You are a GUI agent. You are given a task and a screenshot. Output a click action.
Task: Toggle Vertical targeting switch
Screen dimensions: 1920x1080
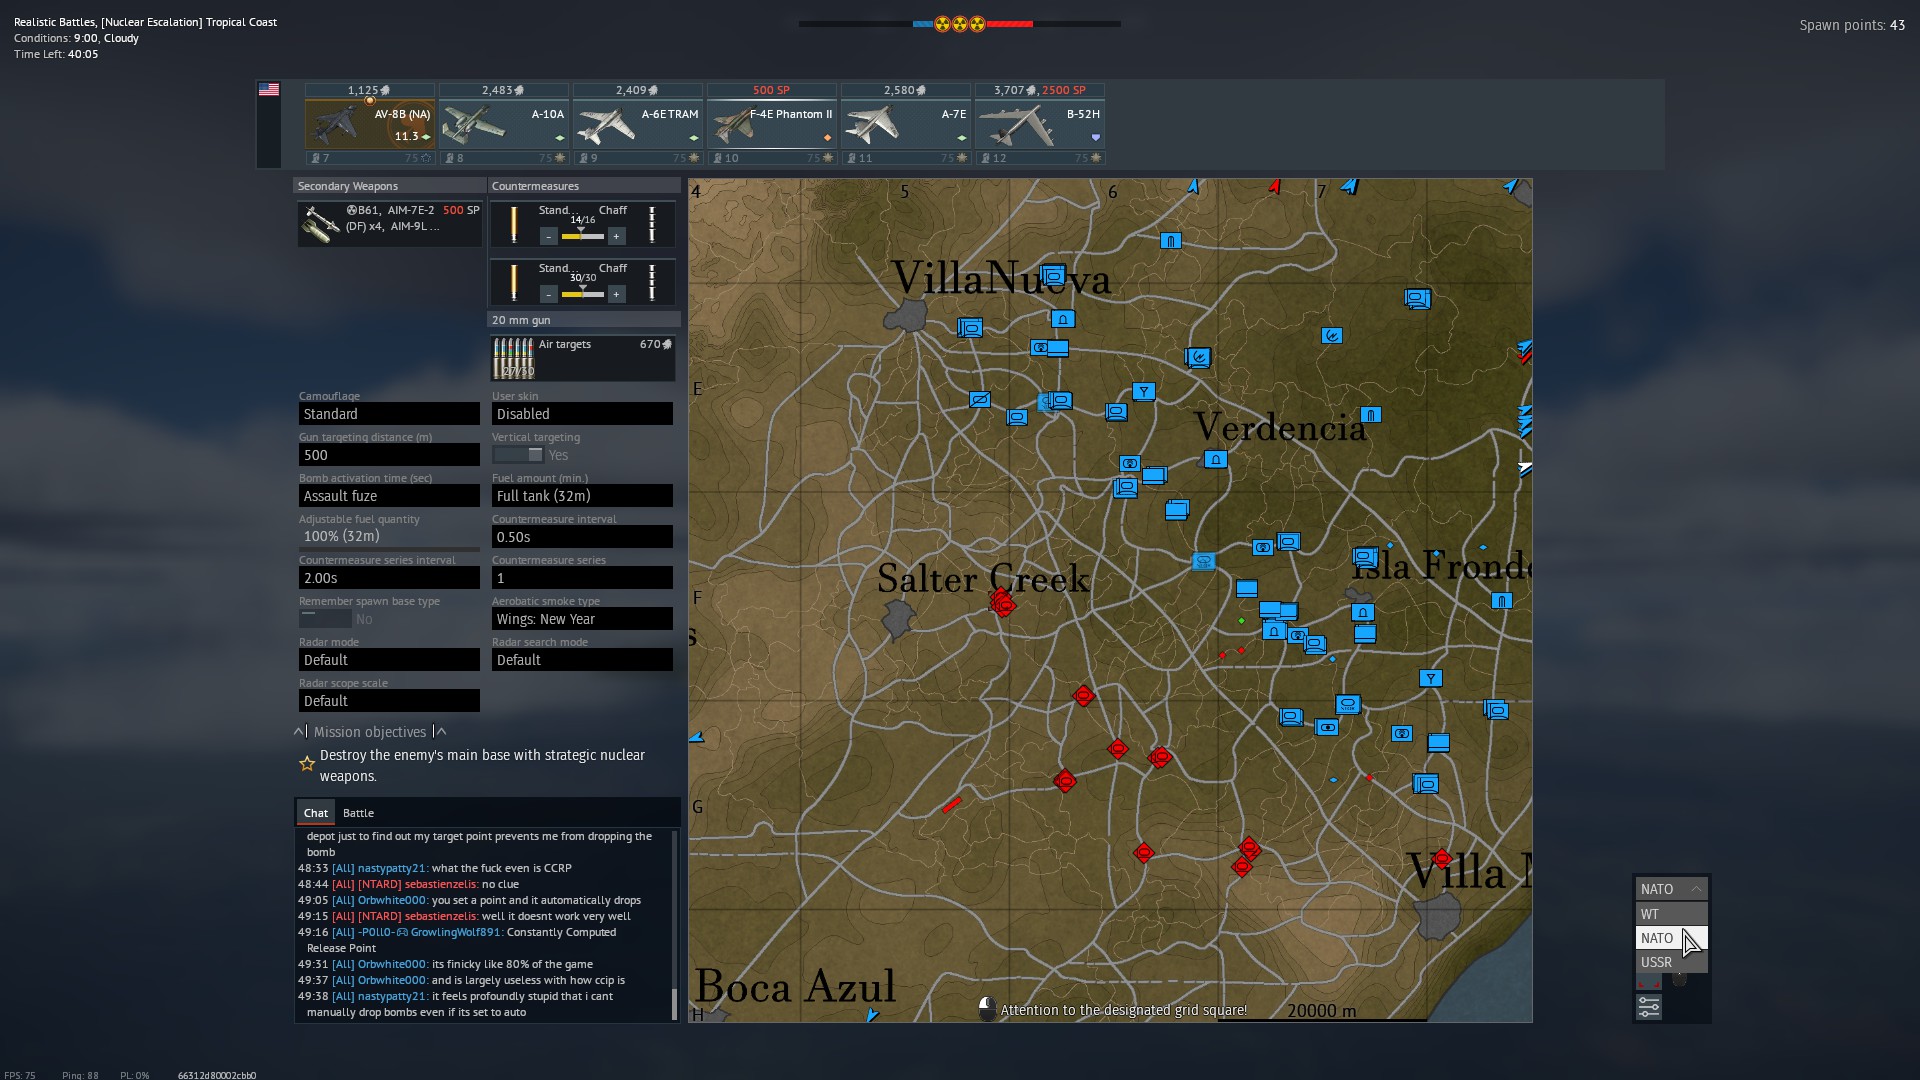pos(519,455)
